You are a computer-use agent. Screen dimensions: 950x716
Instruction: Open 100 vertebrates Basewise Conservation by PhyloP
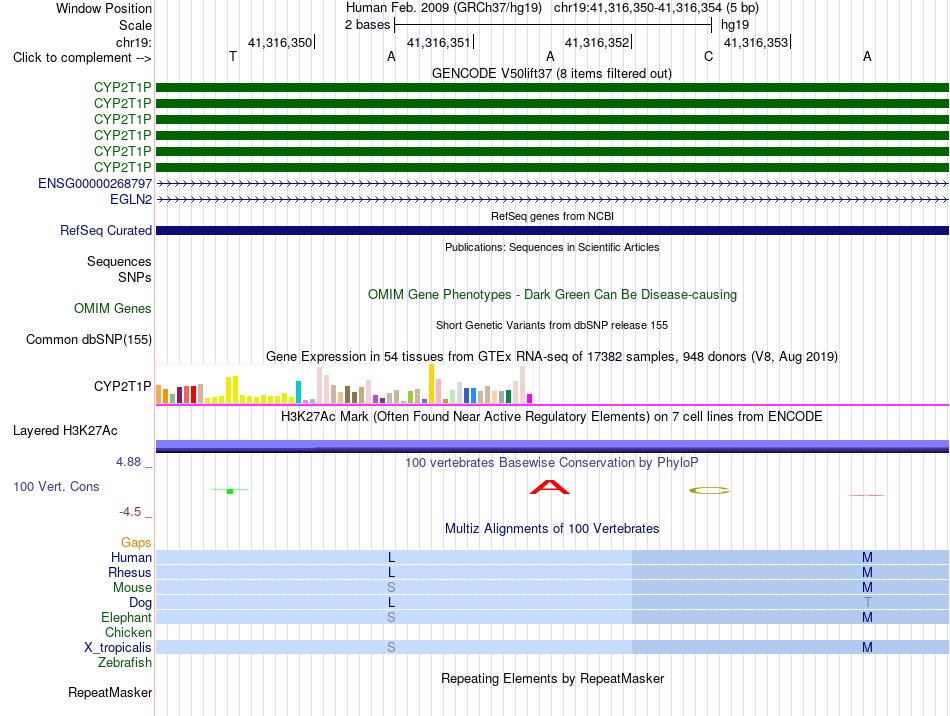tap(552, 462)
